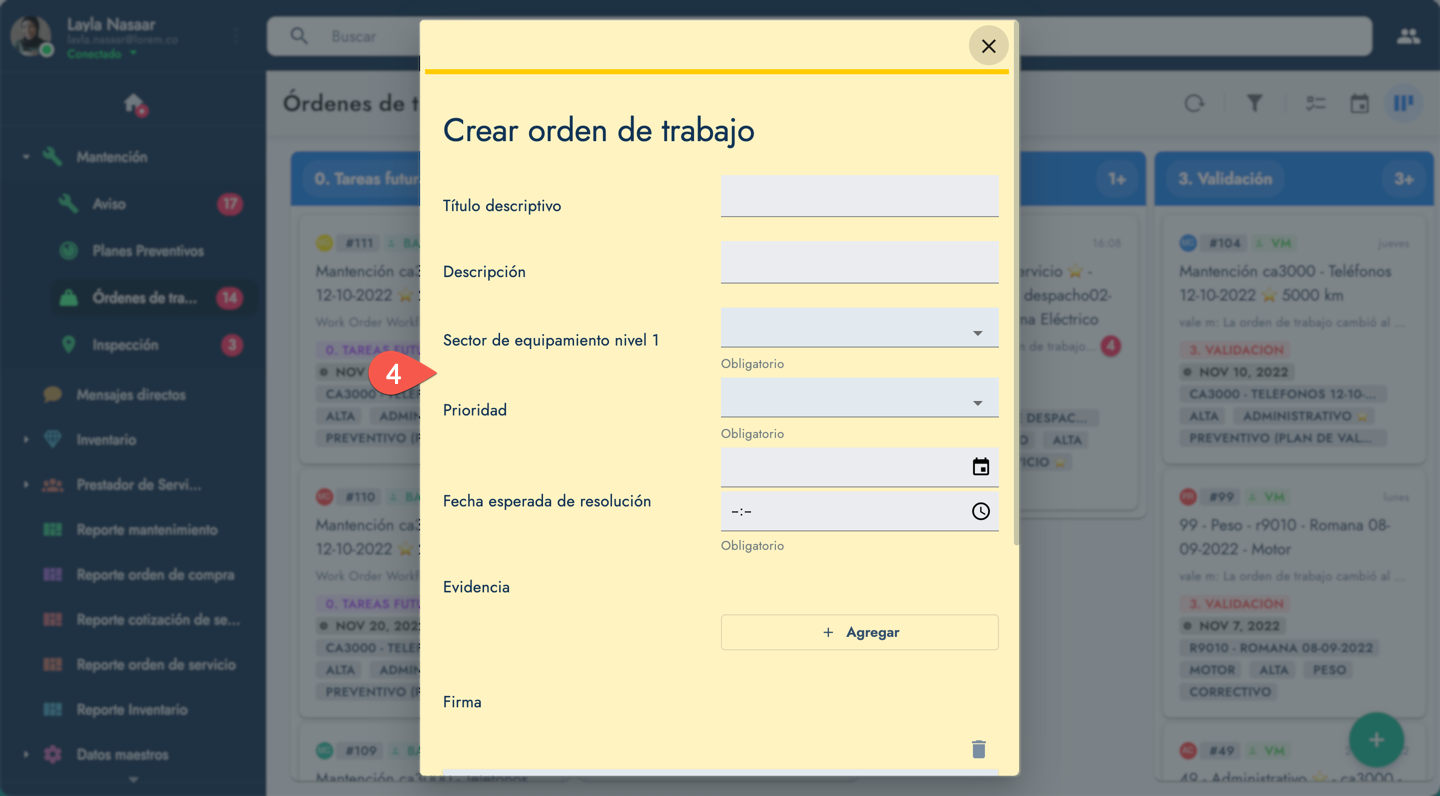This screenshot has height=796, width=1440.
Task: Click the red 17 badge on Aviso
Action: (230, 204)
